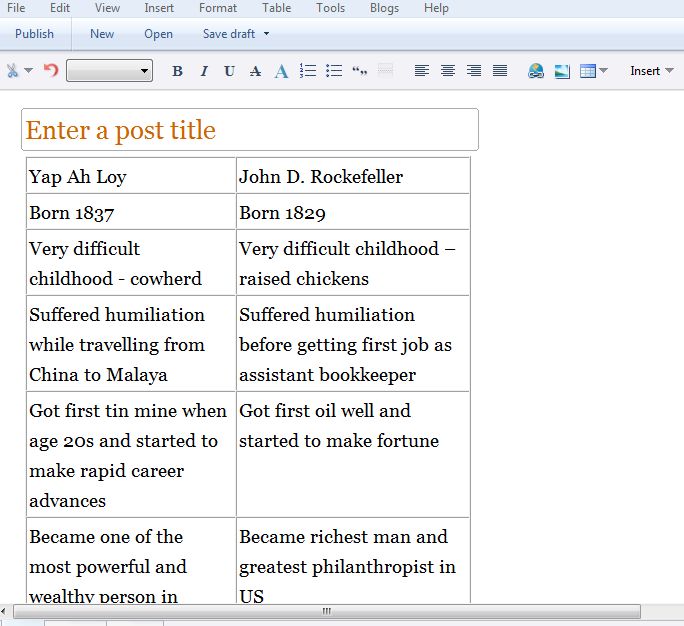Expand the Save draft dropdown arrow

(267, 34)
